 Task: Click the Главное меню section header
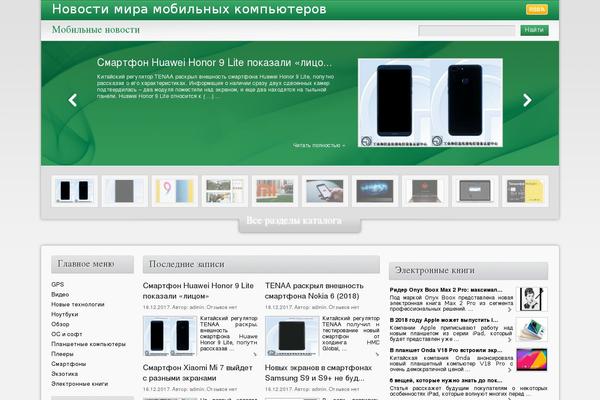pyautogui.click(x=92, y=264)
